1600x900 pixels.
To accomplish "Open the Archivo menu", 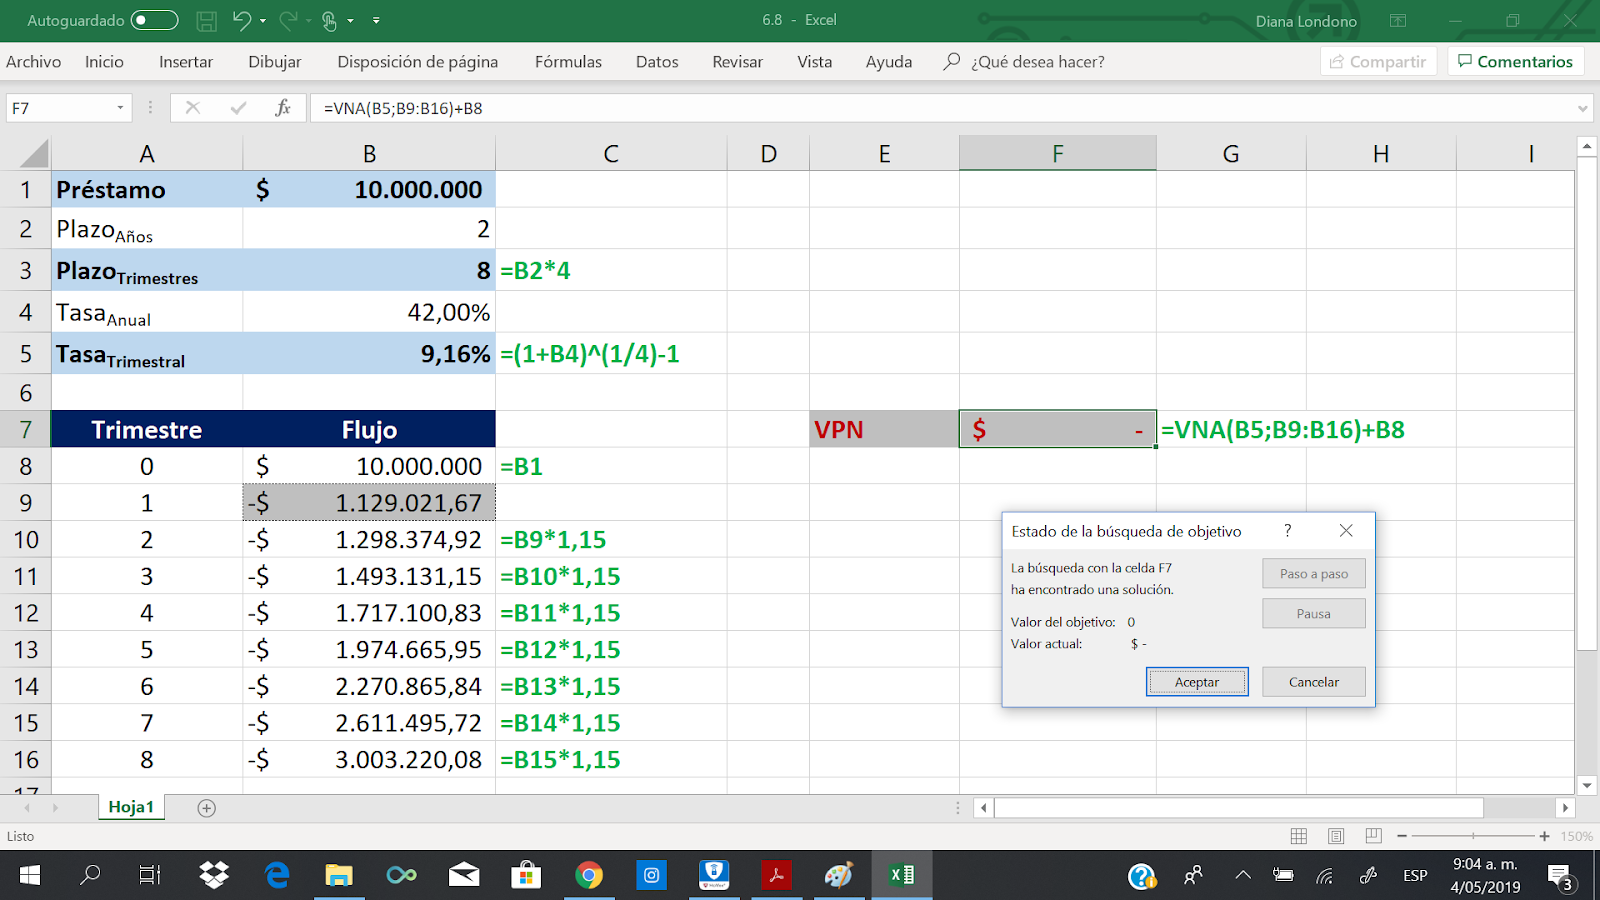I will pyautogui.click(x=33, y=61).
